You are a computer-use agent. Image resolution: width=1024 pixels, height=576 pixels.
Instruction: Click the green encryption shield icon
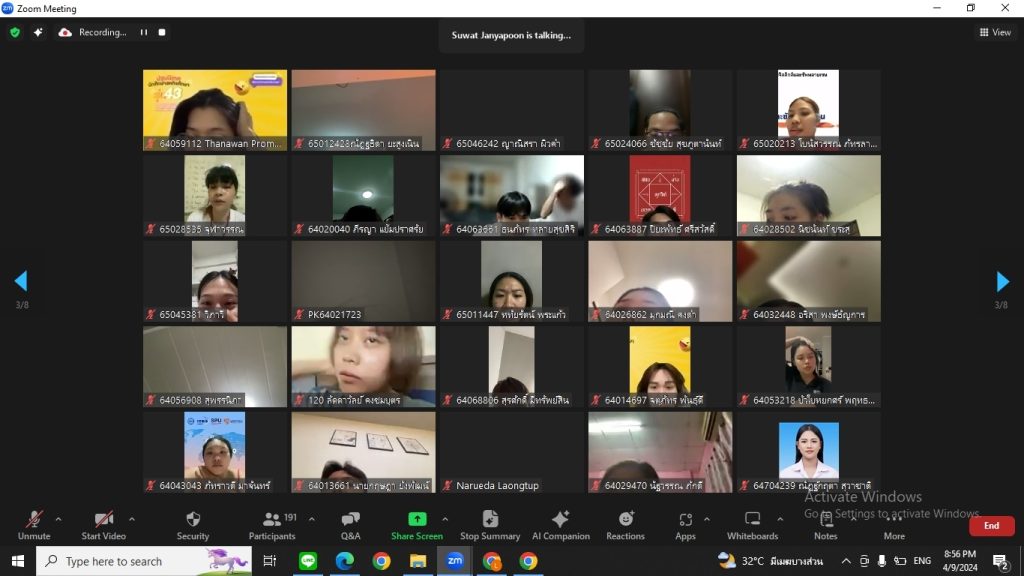[x=15, y=32]
